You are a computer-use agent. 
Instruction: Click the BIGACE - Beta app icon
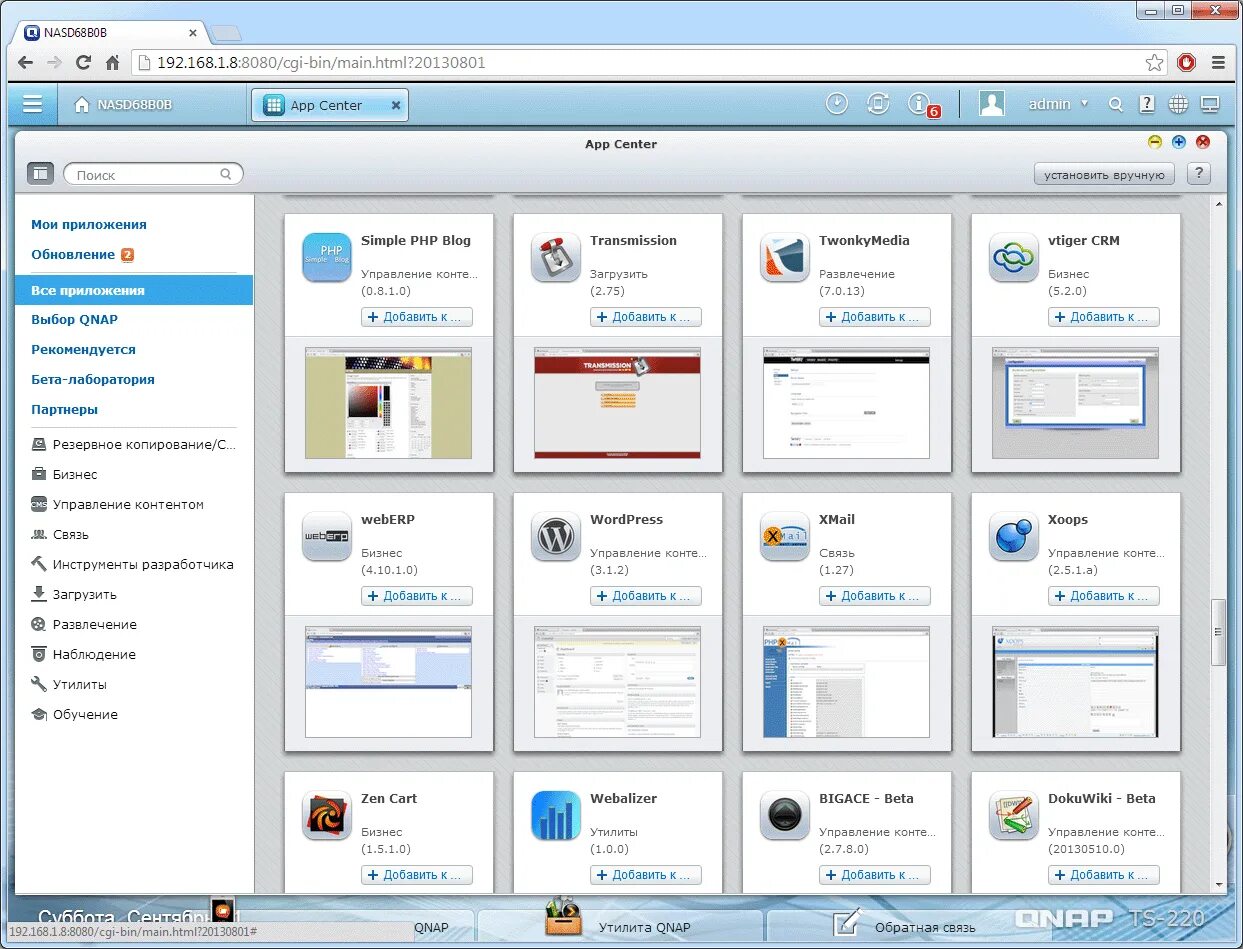(785, 816)
